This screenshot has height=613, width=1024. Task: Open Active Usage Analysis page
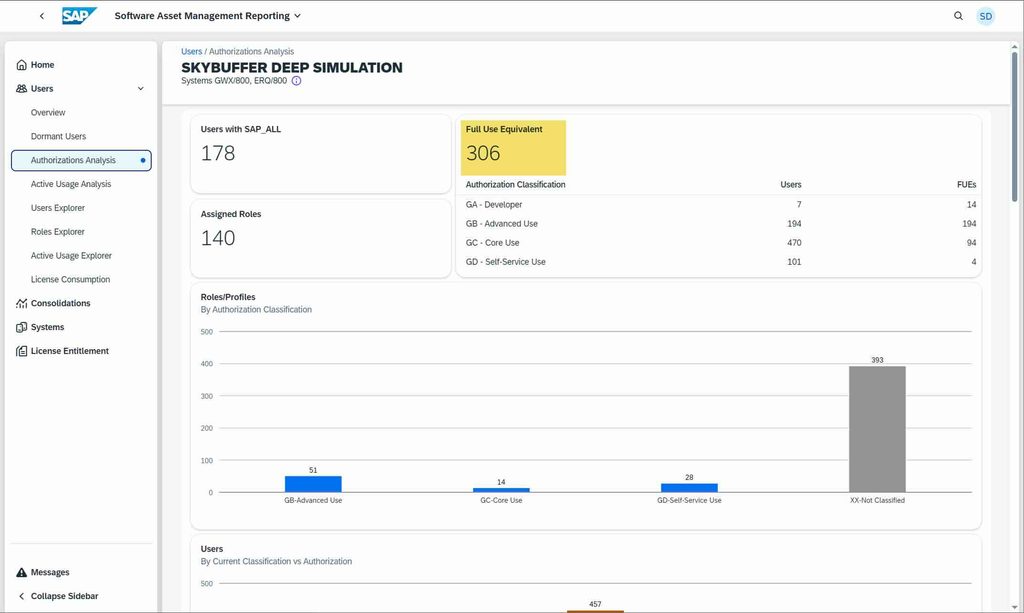(x=71, y=184)
